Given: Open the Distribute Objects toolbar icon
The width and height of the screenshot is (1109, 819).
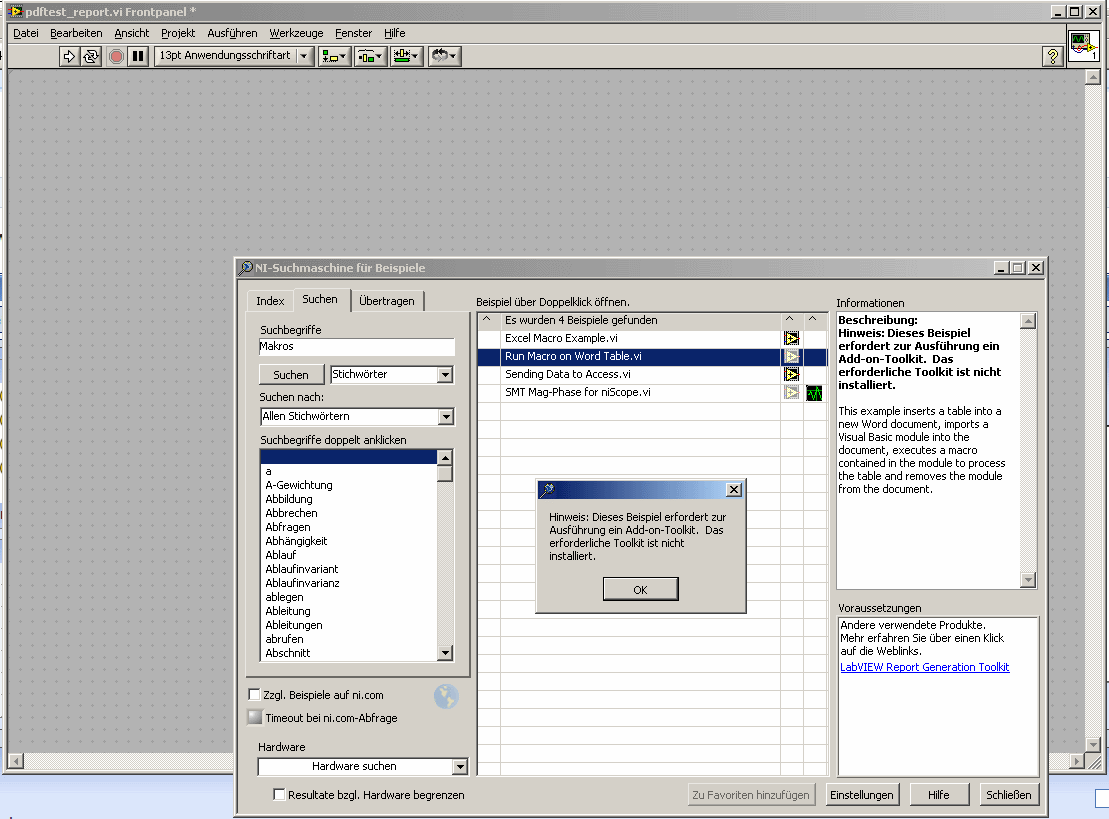Looking at the screenshot, I should 370,56.
